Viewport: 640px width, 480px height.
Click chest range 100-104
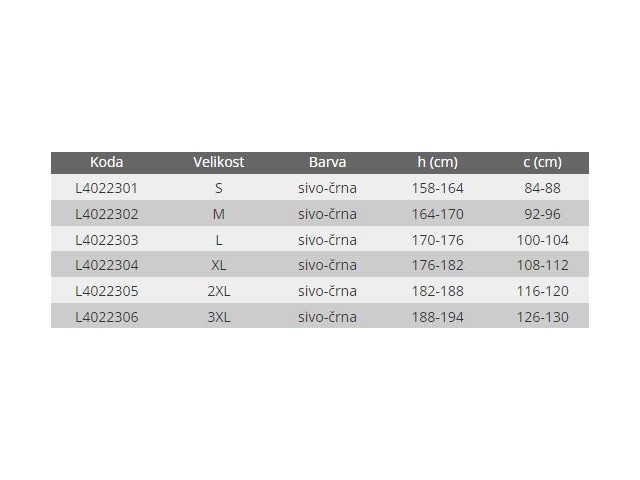coord(542,240)
